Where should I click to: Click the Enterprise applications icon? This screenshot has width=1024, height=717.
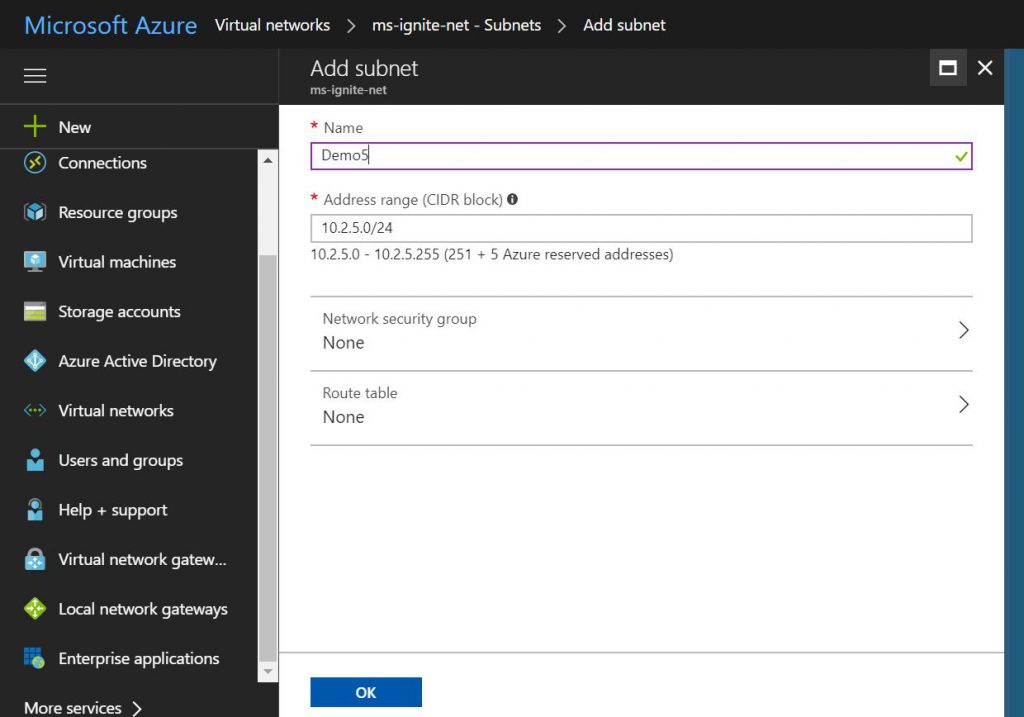tap(35, 659)
